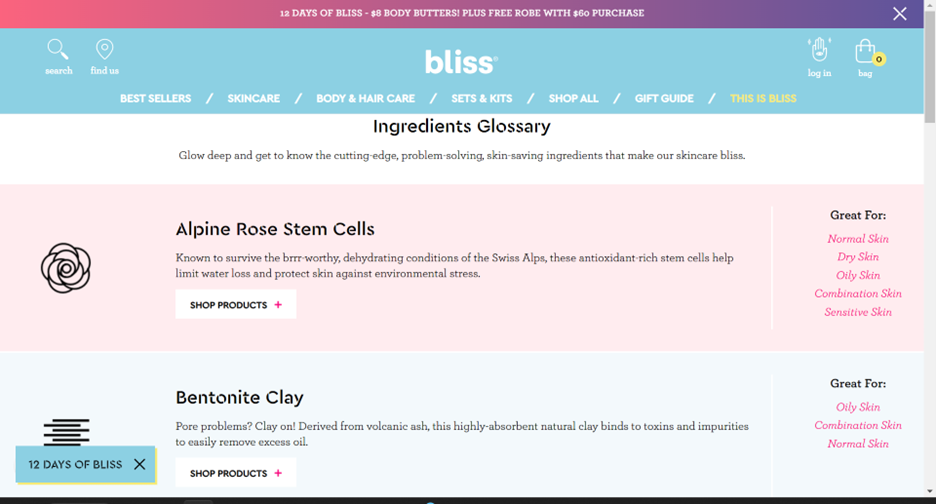The image size is (936, 504).
Task: Expand Shop Products under Bentonite Clay
Action: pos(236,473)
